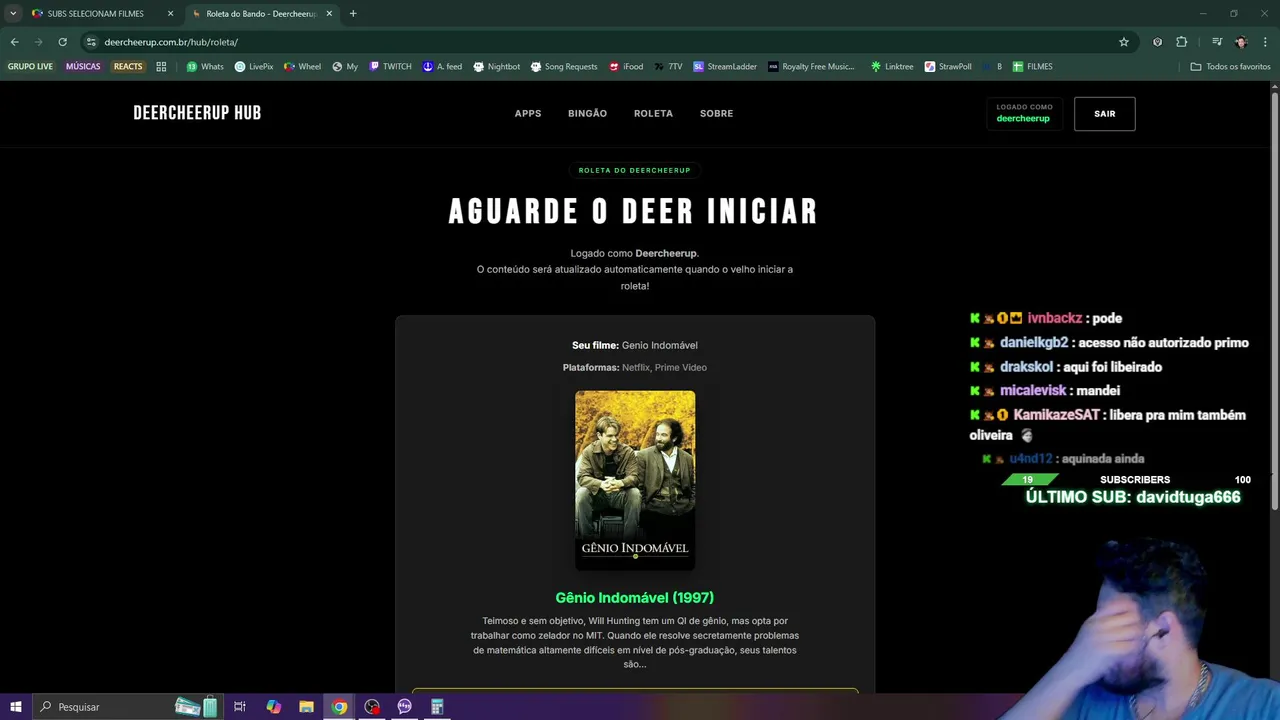Viewport: 1280px width, 720px height.
Task: Open Chrome extensions puzzle icon
Action: (x=1182, y=42)
